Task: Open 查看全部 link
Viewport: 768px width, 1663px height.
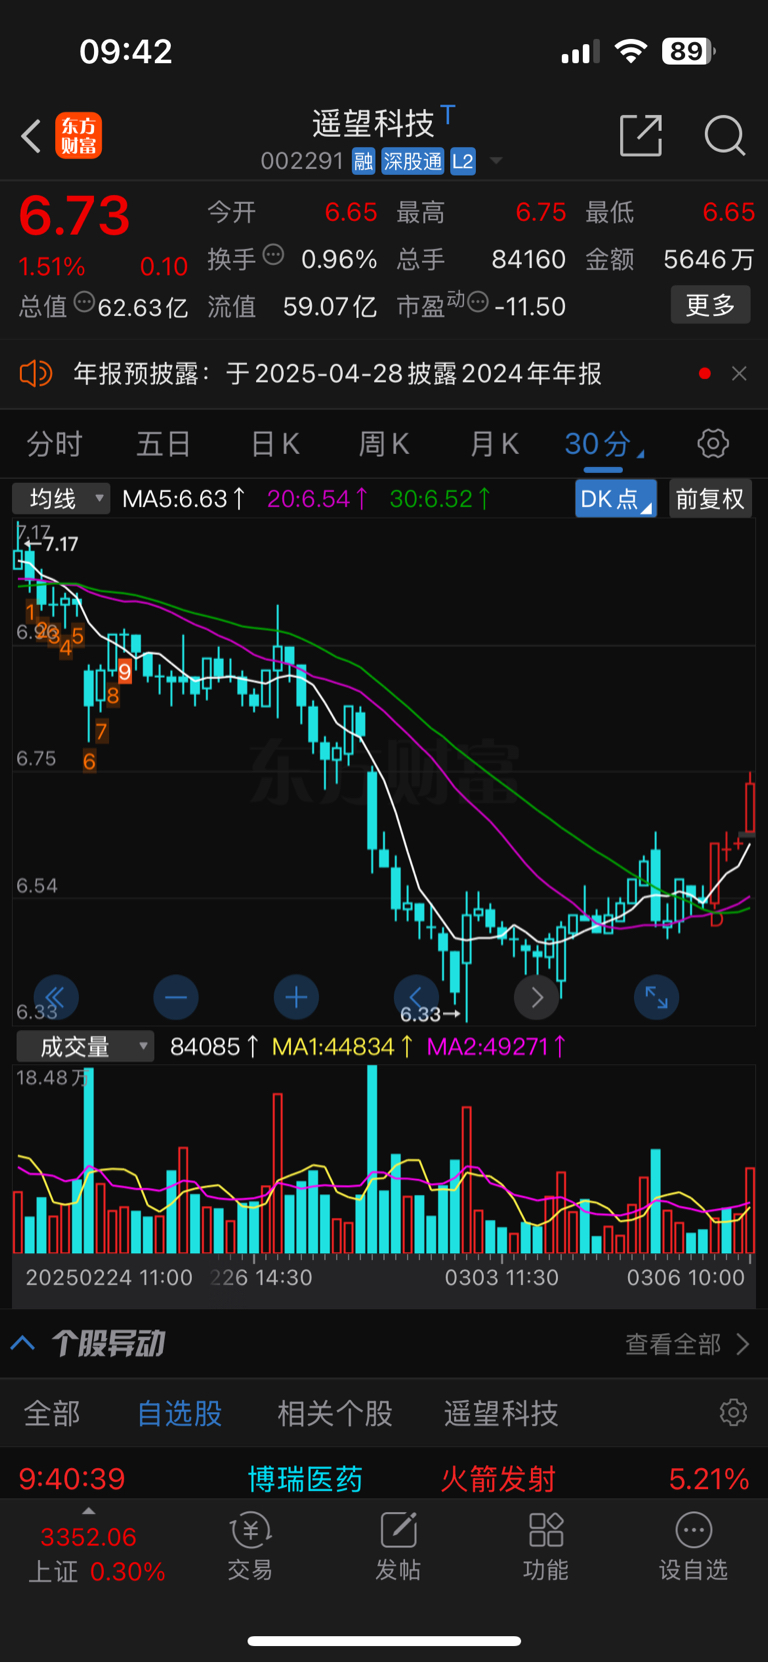Action: (687, 1344)
